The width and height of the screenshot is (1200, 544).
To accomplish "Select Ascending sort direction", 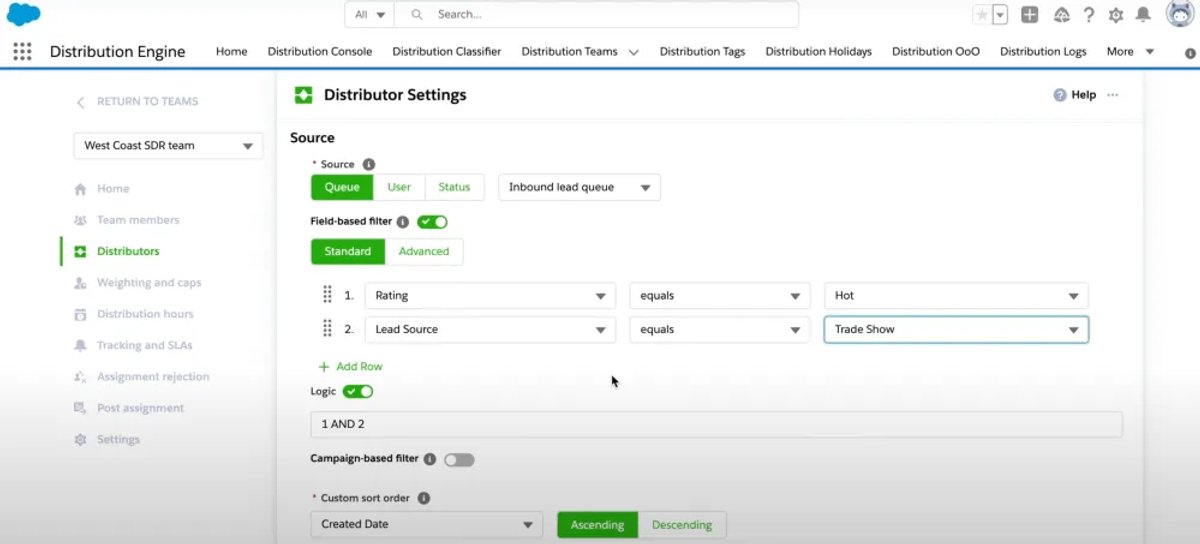I will pyautogui.click(x=597, y=525).
